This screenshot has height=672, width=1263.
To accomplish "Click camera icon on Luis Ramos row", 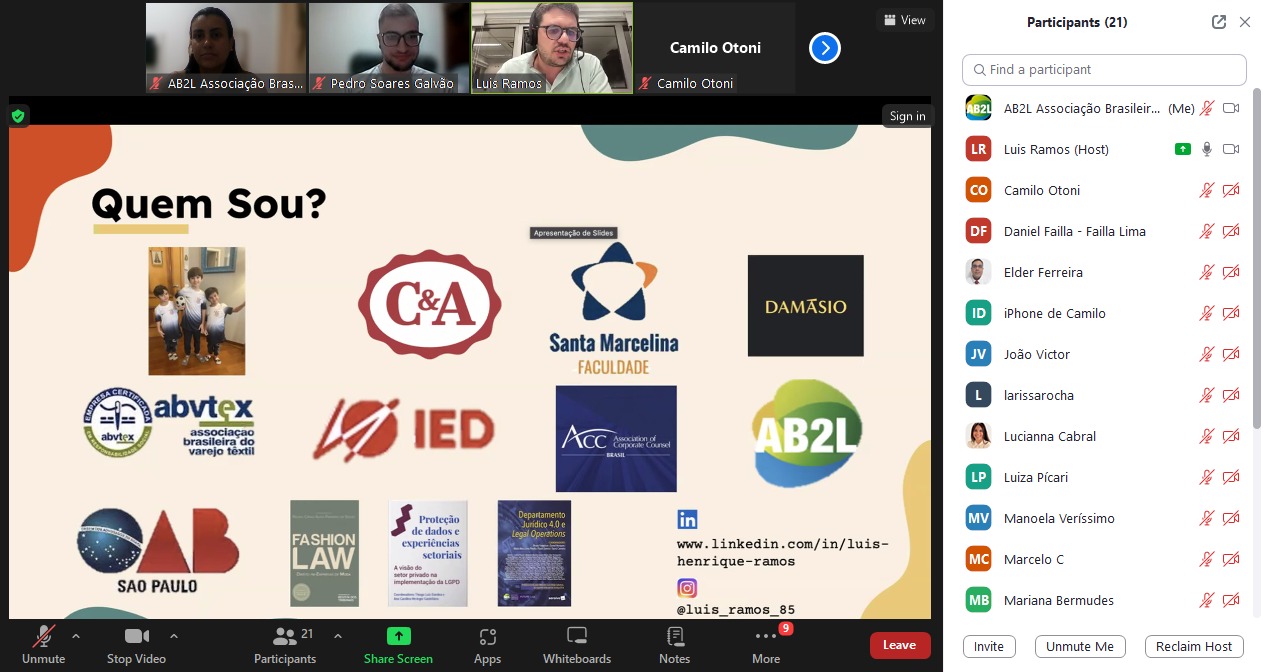I will click(x=1231, y=149).
